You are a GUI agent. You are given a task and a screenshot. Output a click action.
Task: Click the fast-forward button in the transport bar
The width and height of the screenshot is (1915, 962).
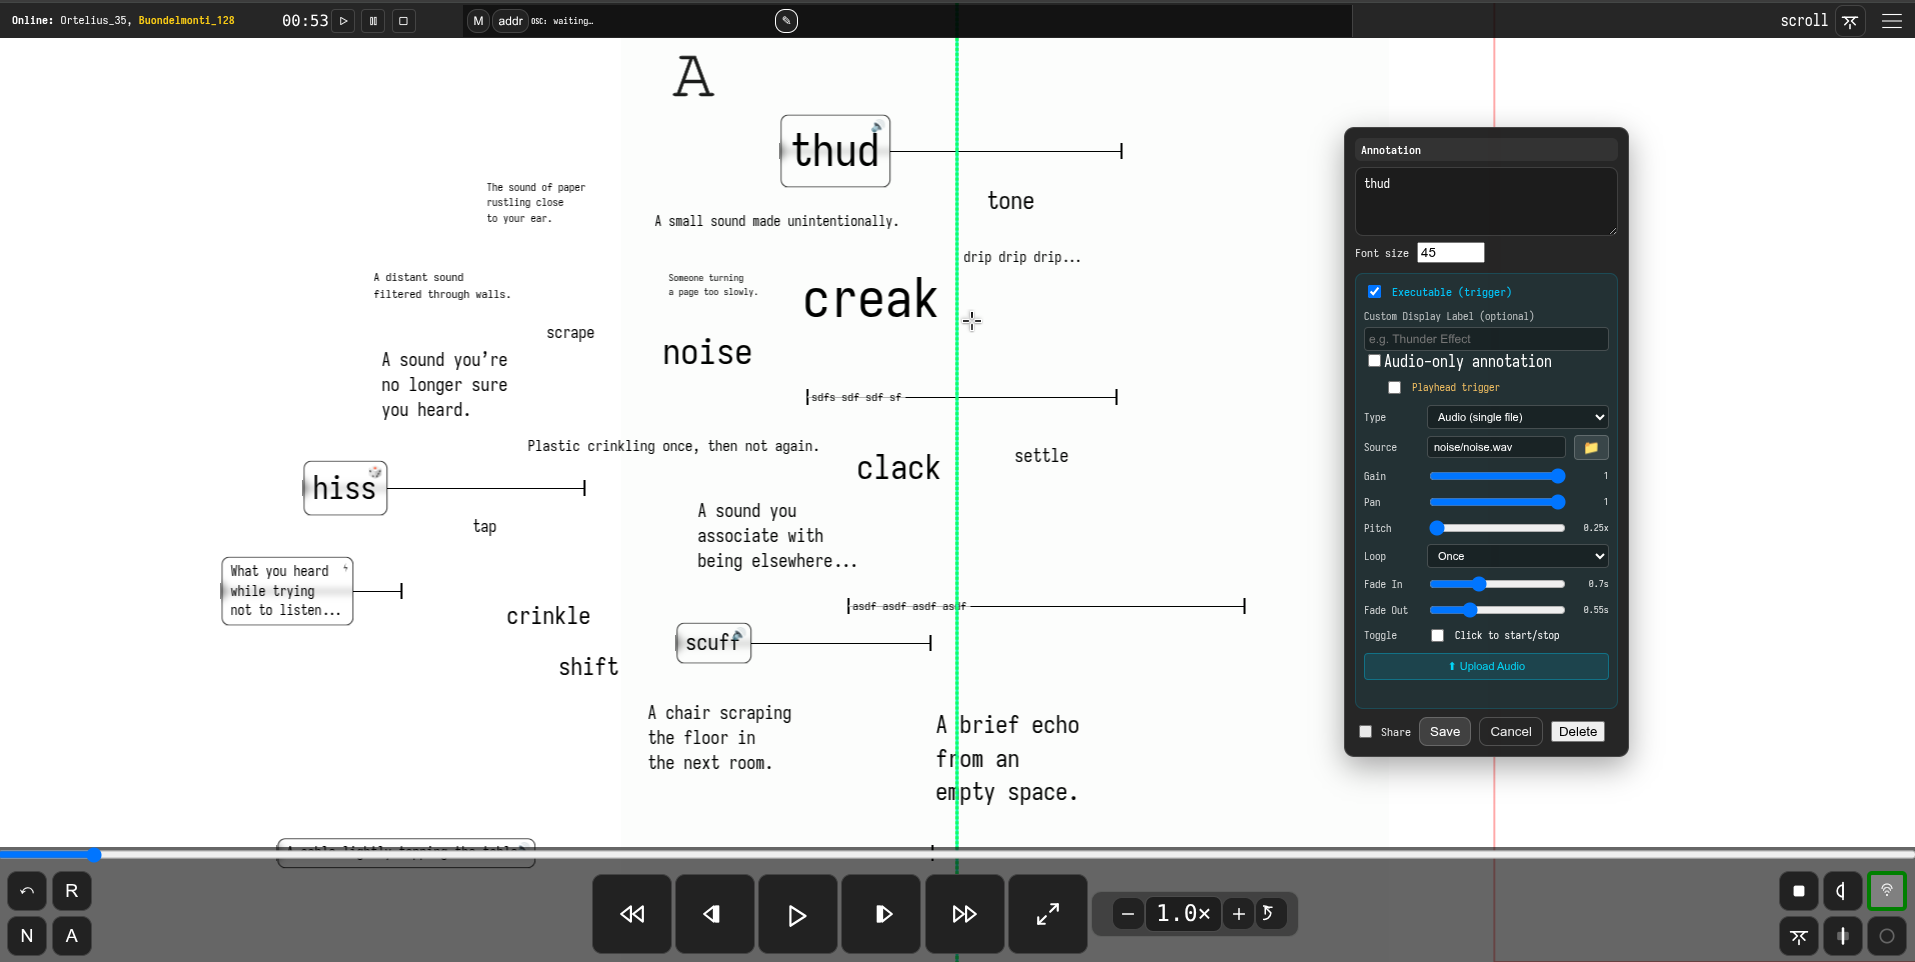pyautogui.click(x=964, y=914)
